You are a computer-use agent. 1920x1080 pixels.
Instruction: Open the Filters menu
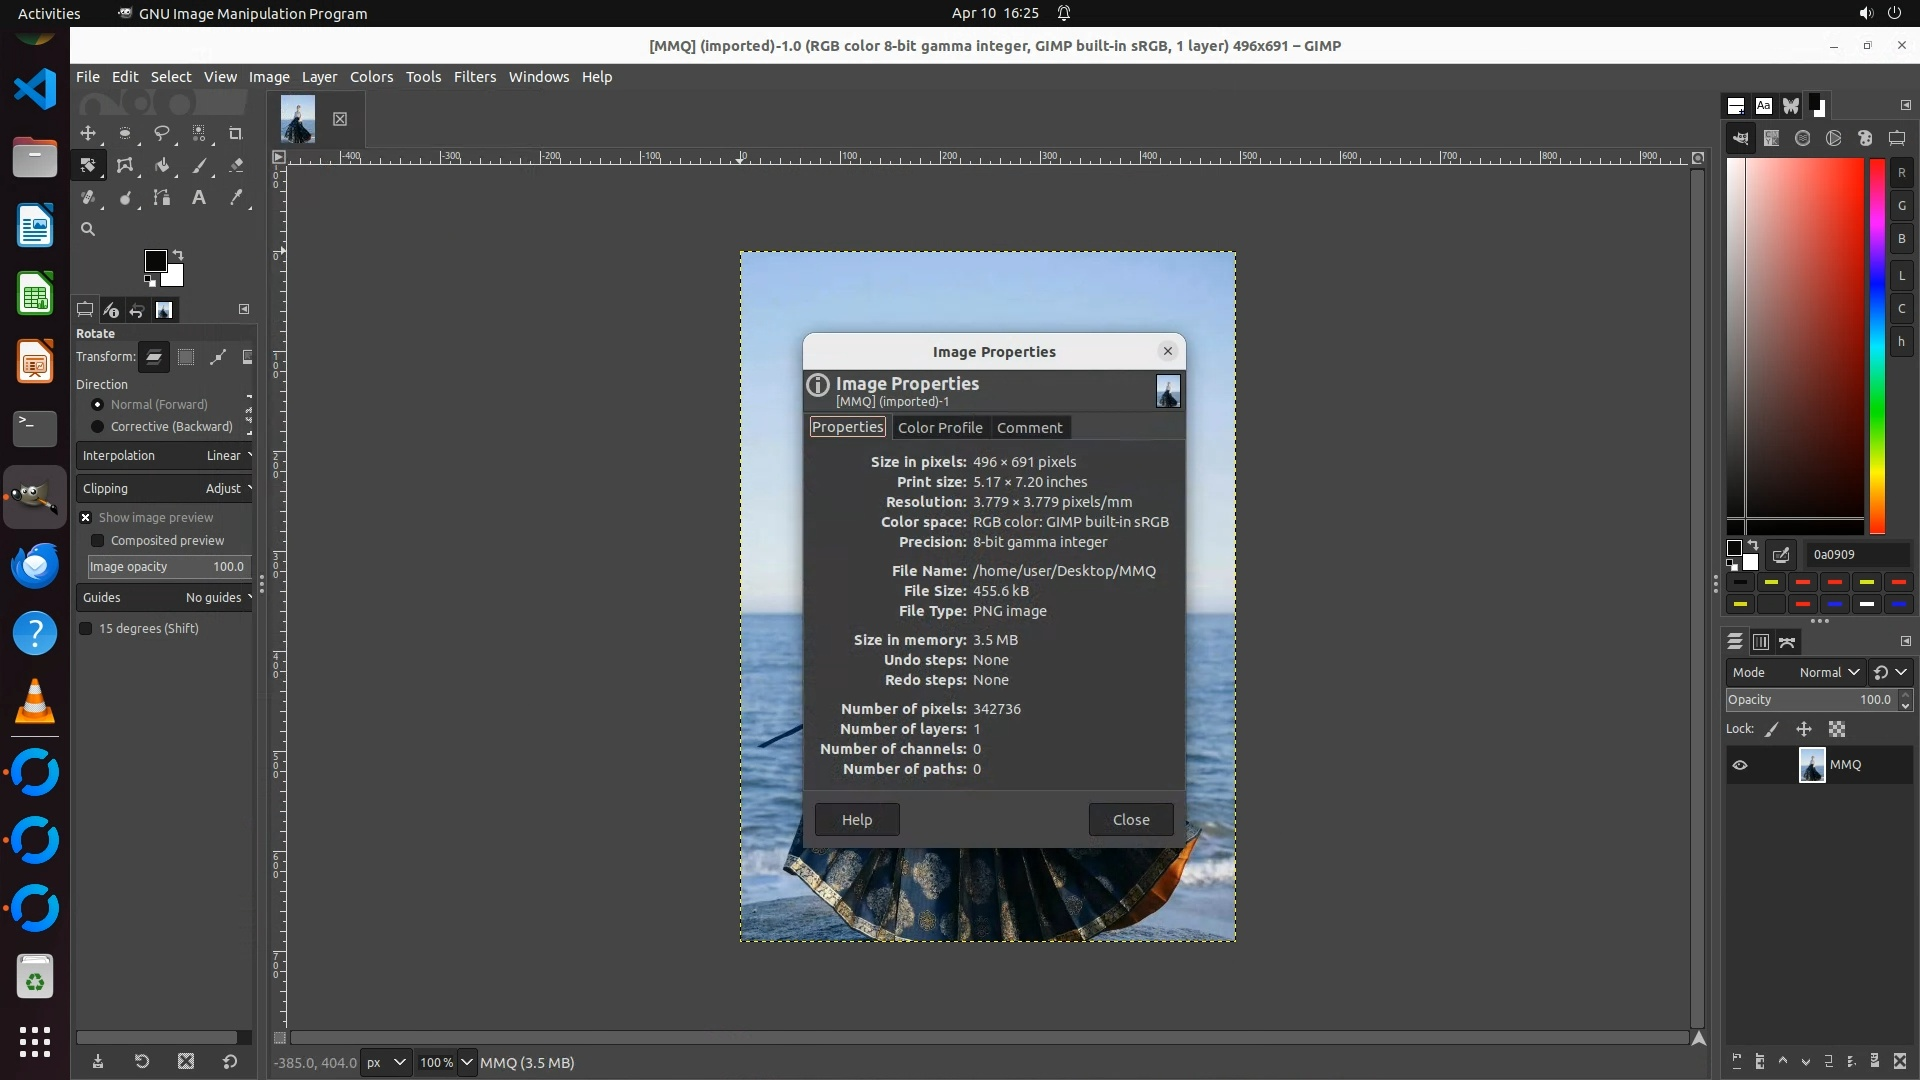click(474, 77)
